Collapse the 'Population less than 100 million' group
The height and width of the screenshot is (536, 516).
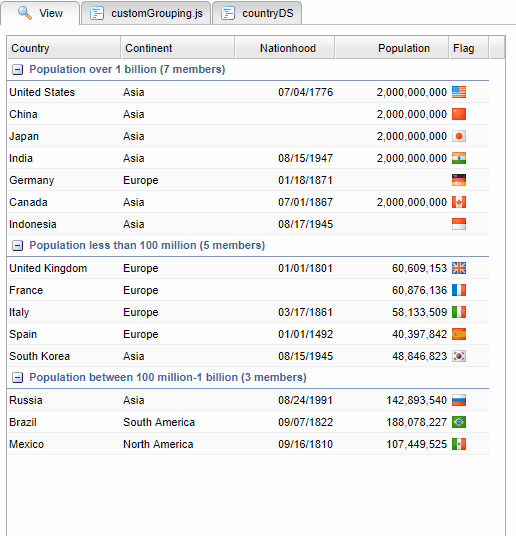click(x=17, y=245)
